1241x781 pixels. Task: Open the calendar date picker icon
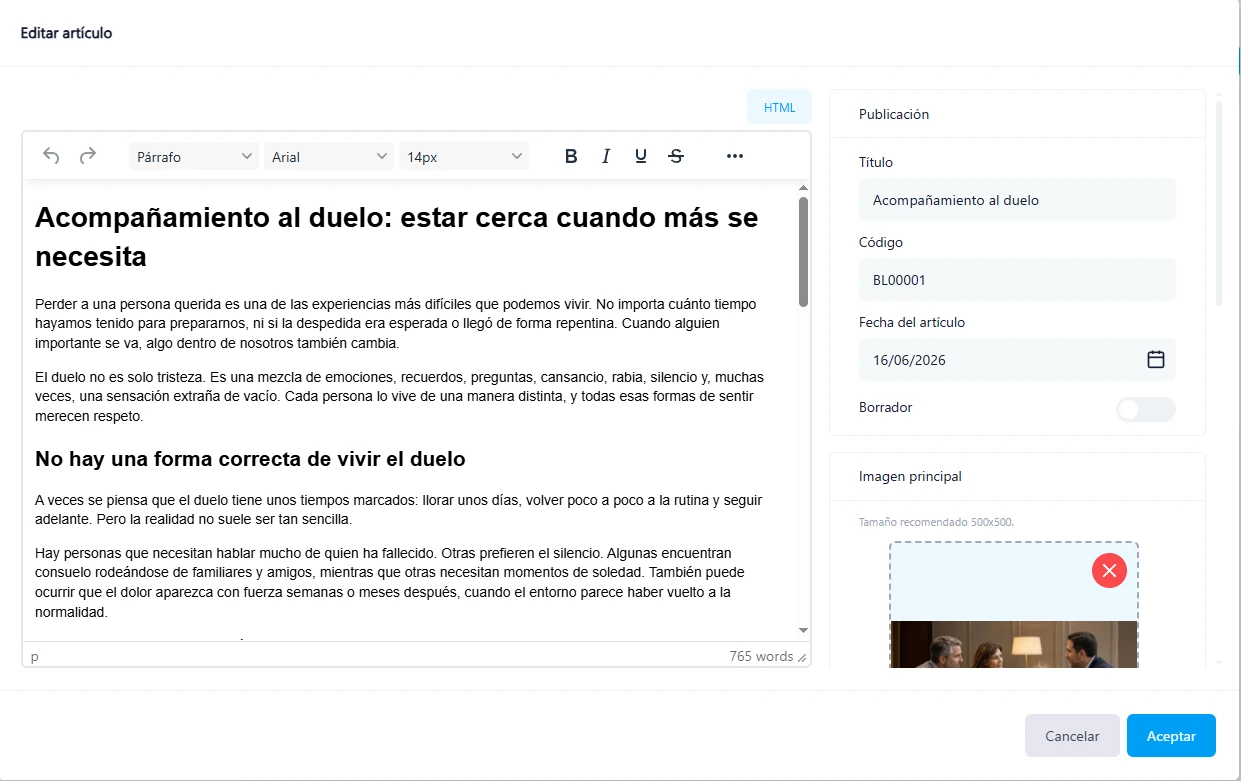1156,359
